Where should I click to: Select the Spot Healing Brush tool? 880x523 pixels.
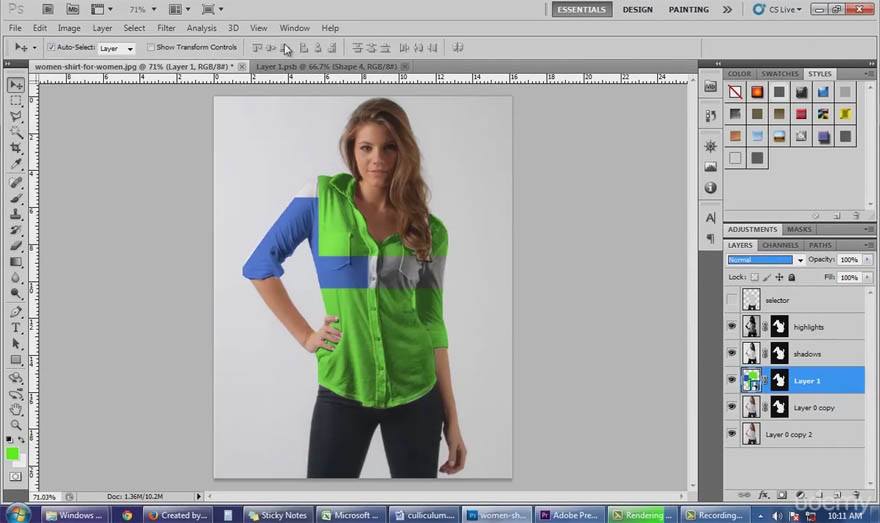tap(16, 182)
